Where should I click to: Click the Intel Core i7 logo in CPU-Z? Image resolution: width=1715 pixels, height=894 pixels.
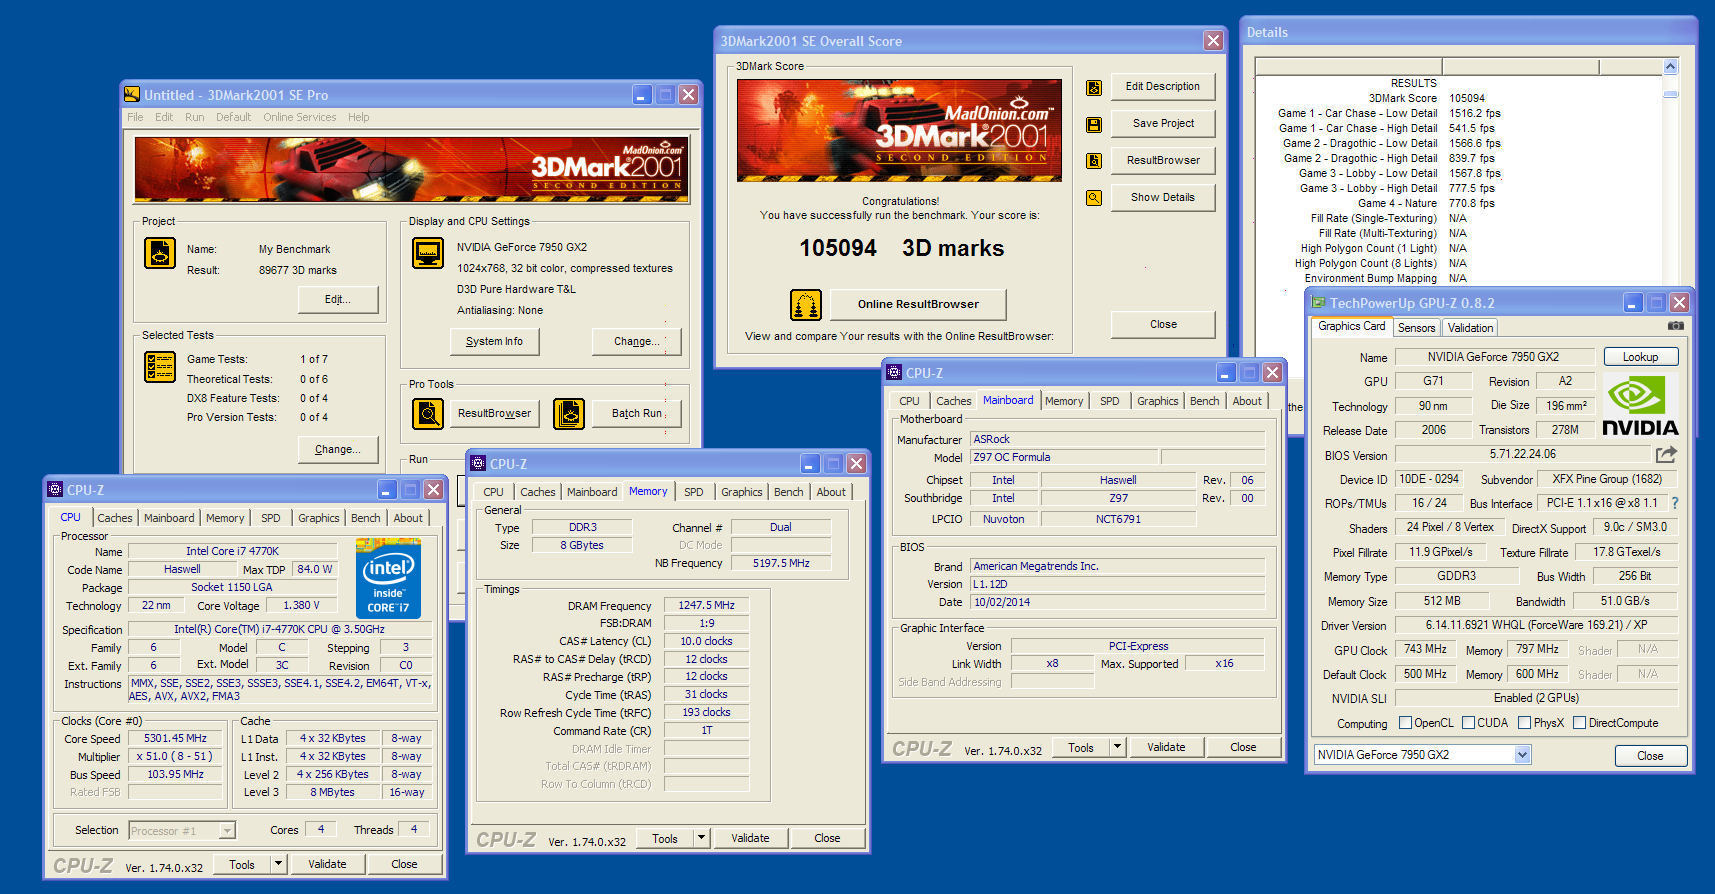388,578
